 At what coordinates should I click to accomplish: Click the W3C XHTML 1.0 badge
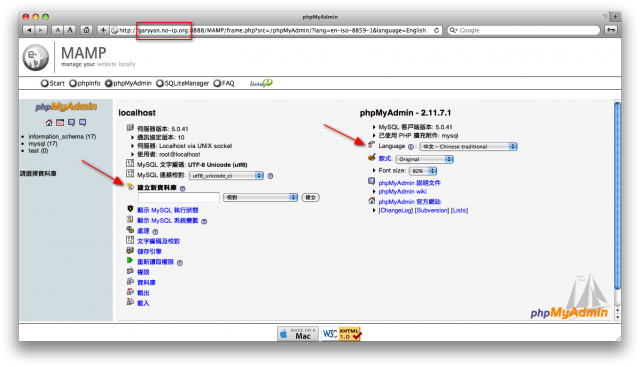[341, 334]
